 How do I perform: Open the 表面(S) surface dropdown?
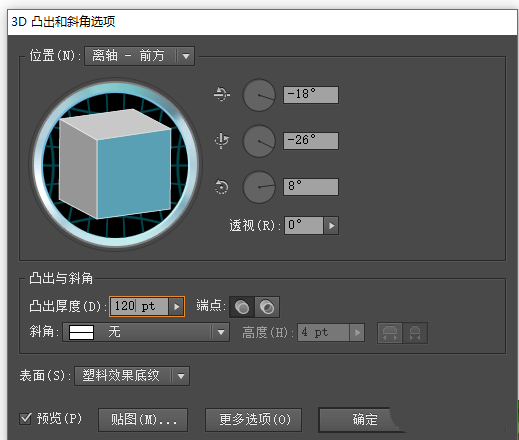[x=132, y=376]
